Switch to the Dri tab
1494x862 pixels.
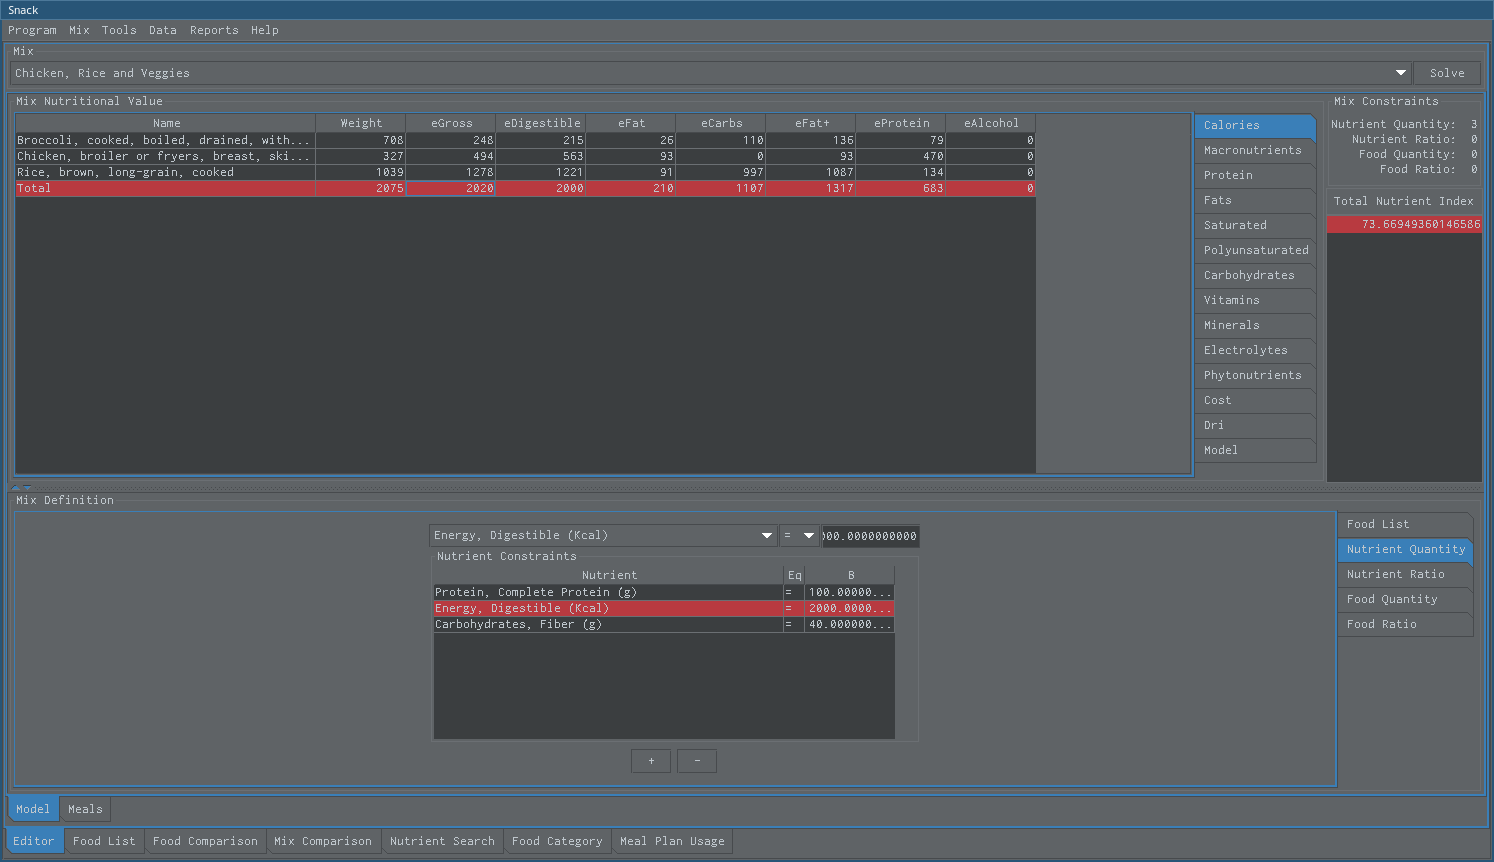tap(1255, 425)
